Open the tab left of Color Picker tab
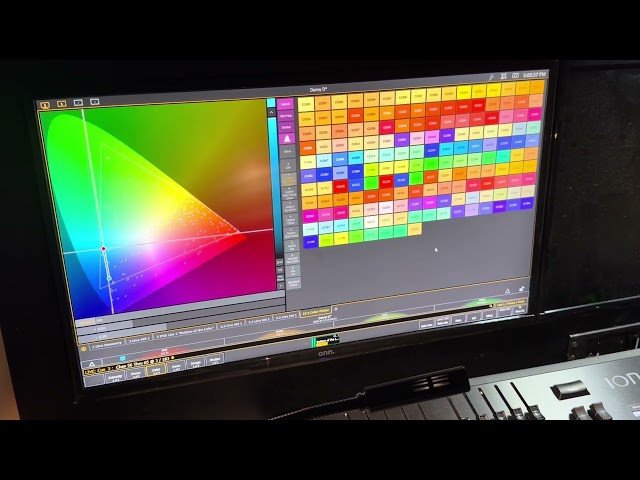Screen dimensions: 640x480 [x=283, y=316]
